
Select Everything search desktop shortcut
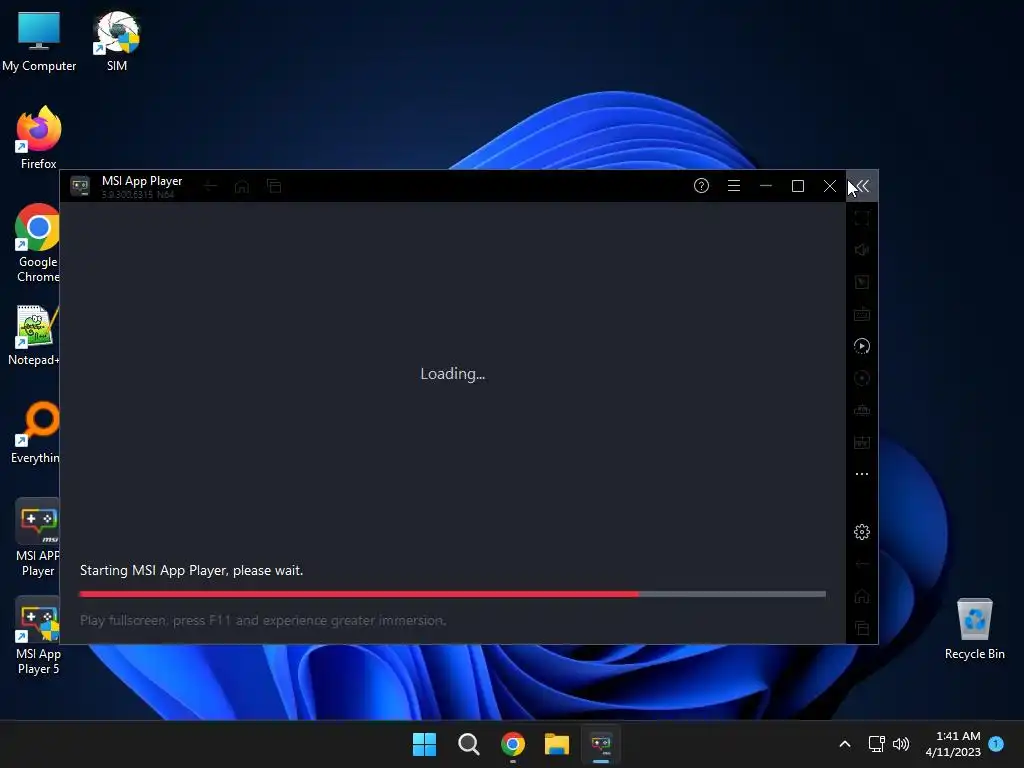pyautogui.click(x=35, y=433)
